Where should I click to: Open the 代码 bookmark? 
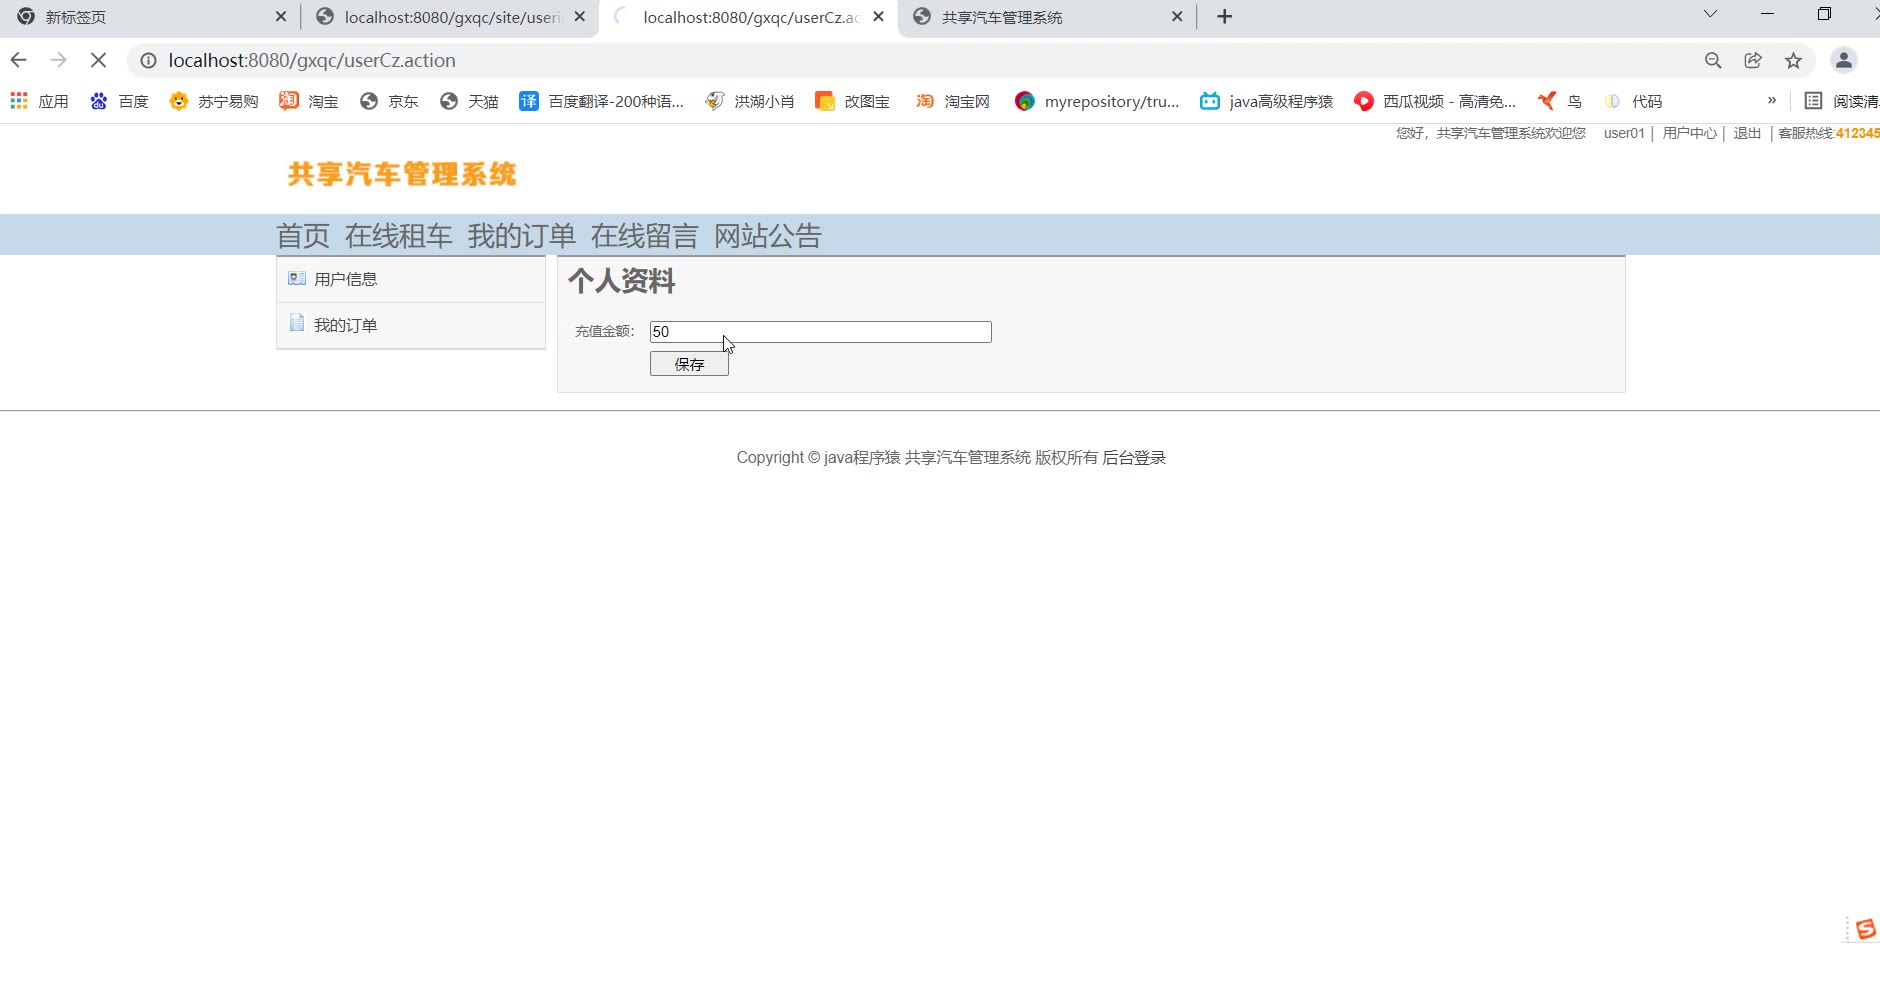1633,101
